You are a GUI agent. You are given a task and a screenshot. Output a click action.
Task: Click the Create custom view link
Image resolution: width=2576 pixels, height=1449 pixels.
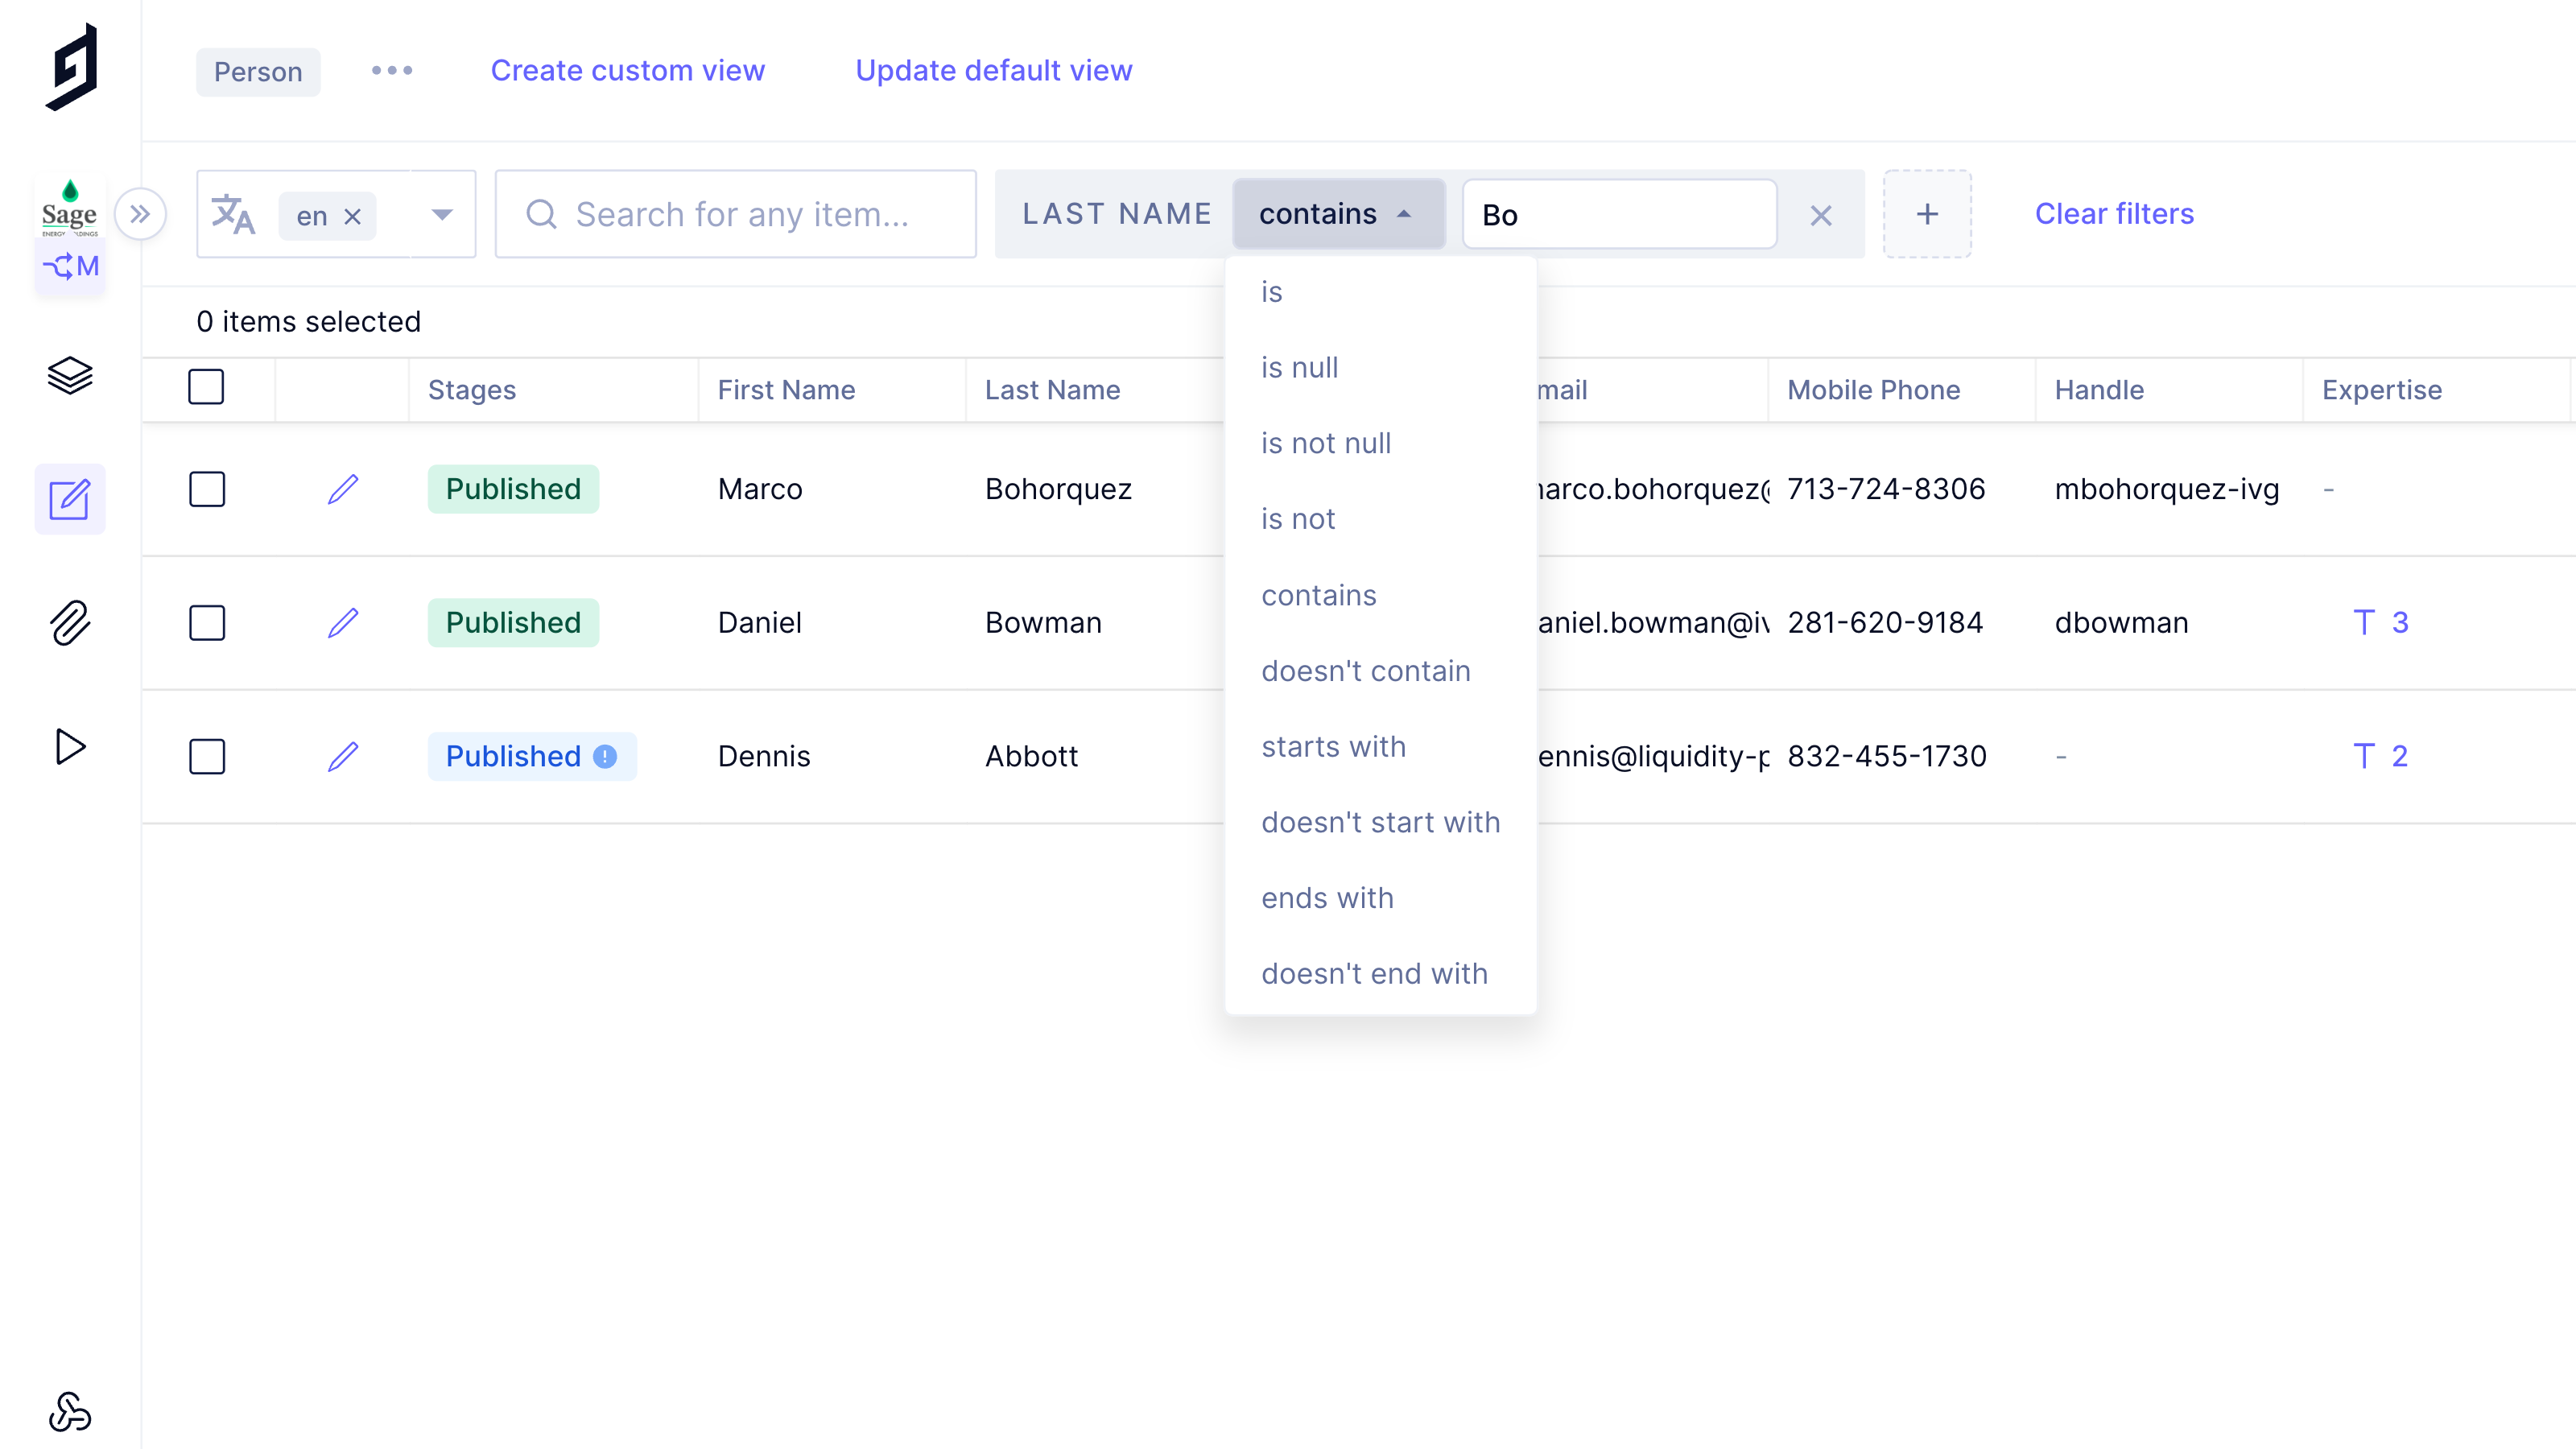(627, 71)
